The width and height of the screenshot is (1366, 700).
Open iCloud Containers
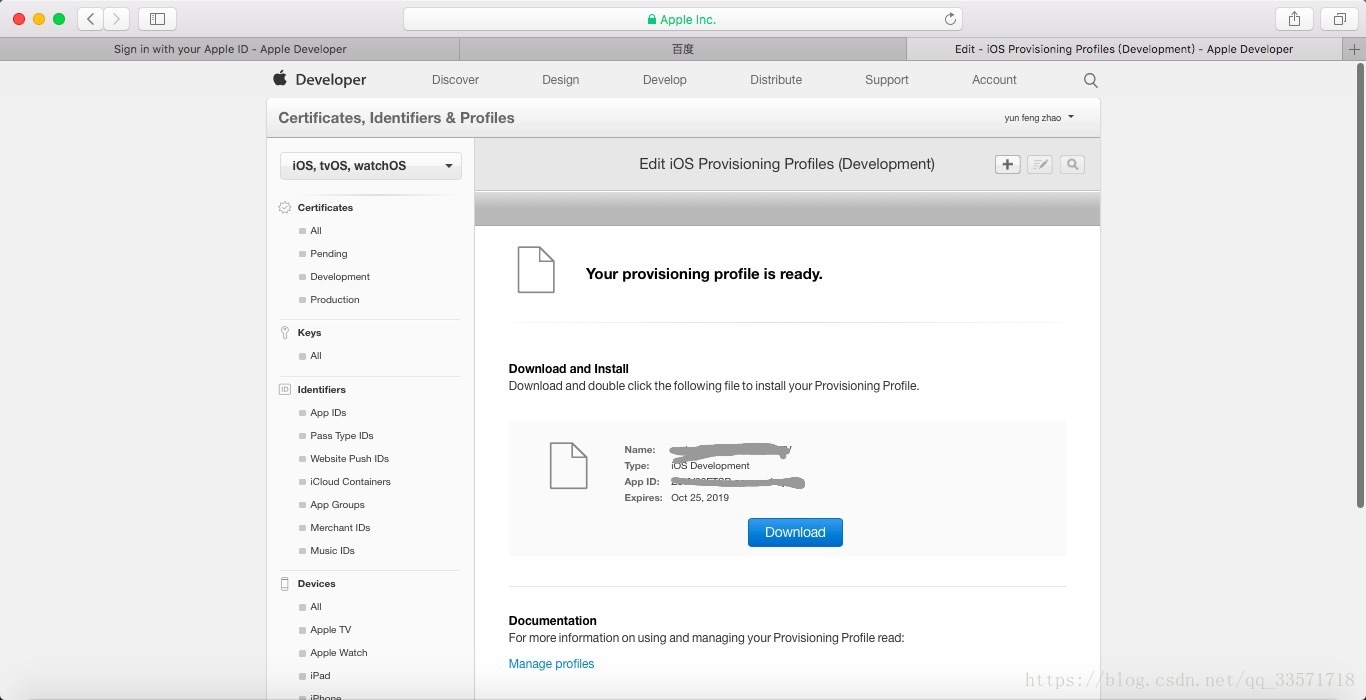click(x=350, y=482)
